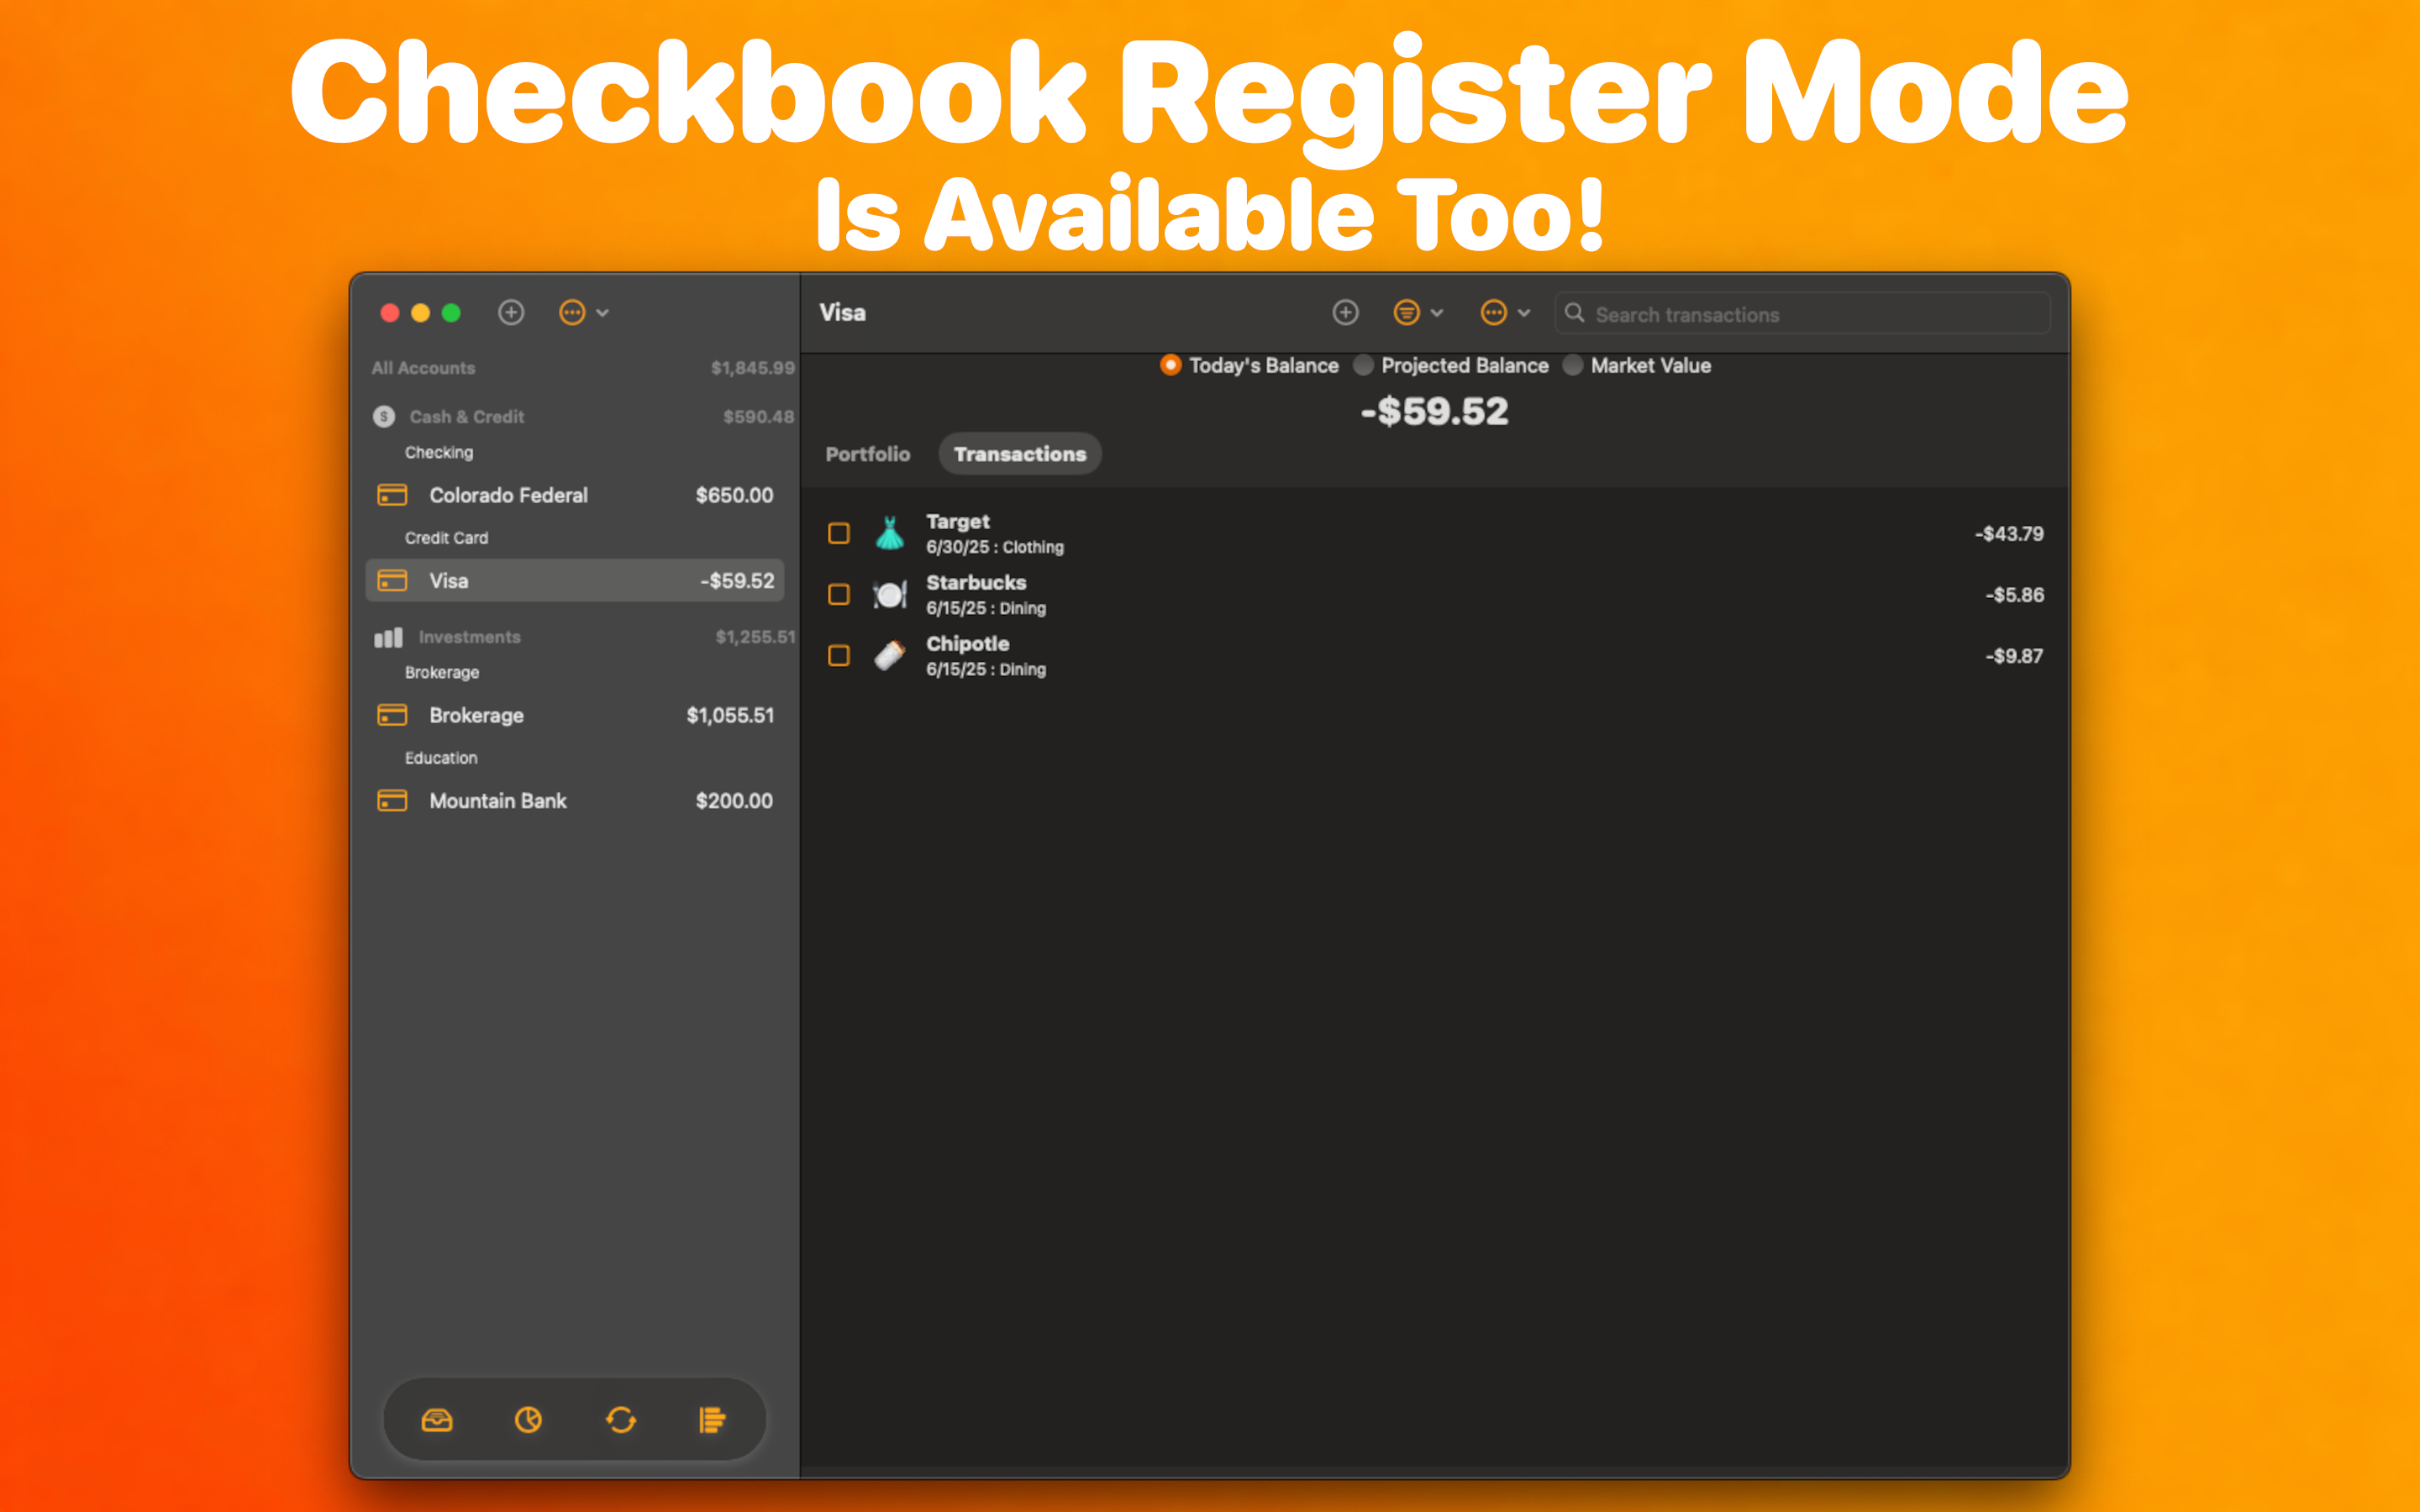The width and height of the screenshot is (2420, 1512).
Task: Select the Colorado Federal account
Action: (575, 495)
